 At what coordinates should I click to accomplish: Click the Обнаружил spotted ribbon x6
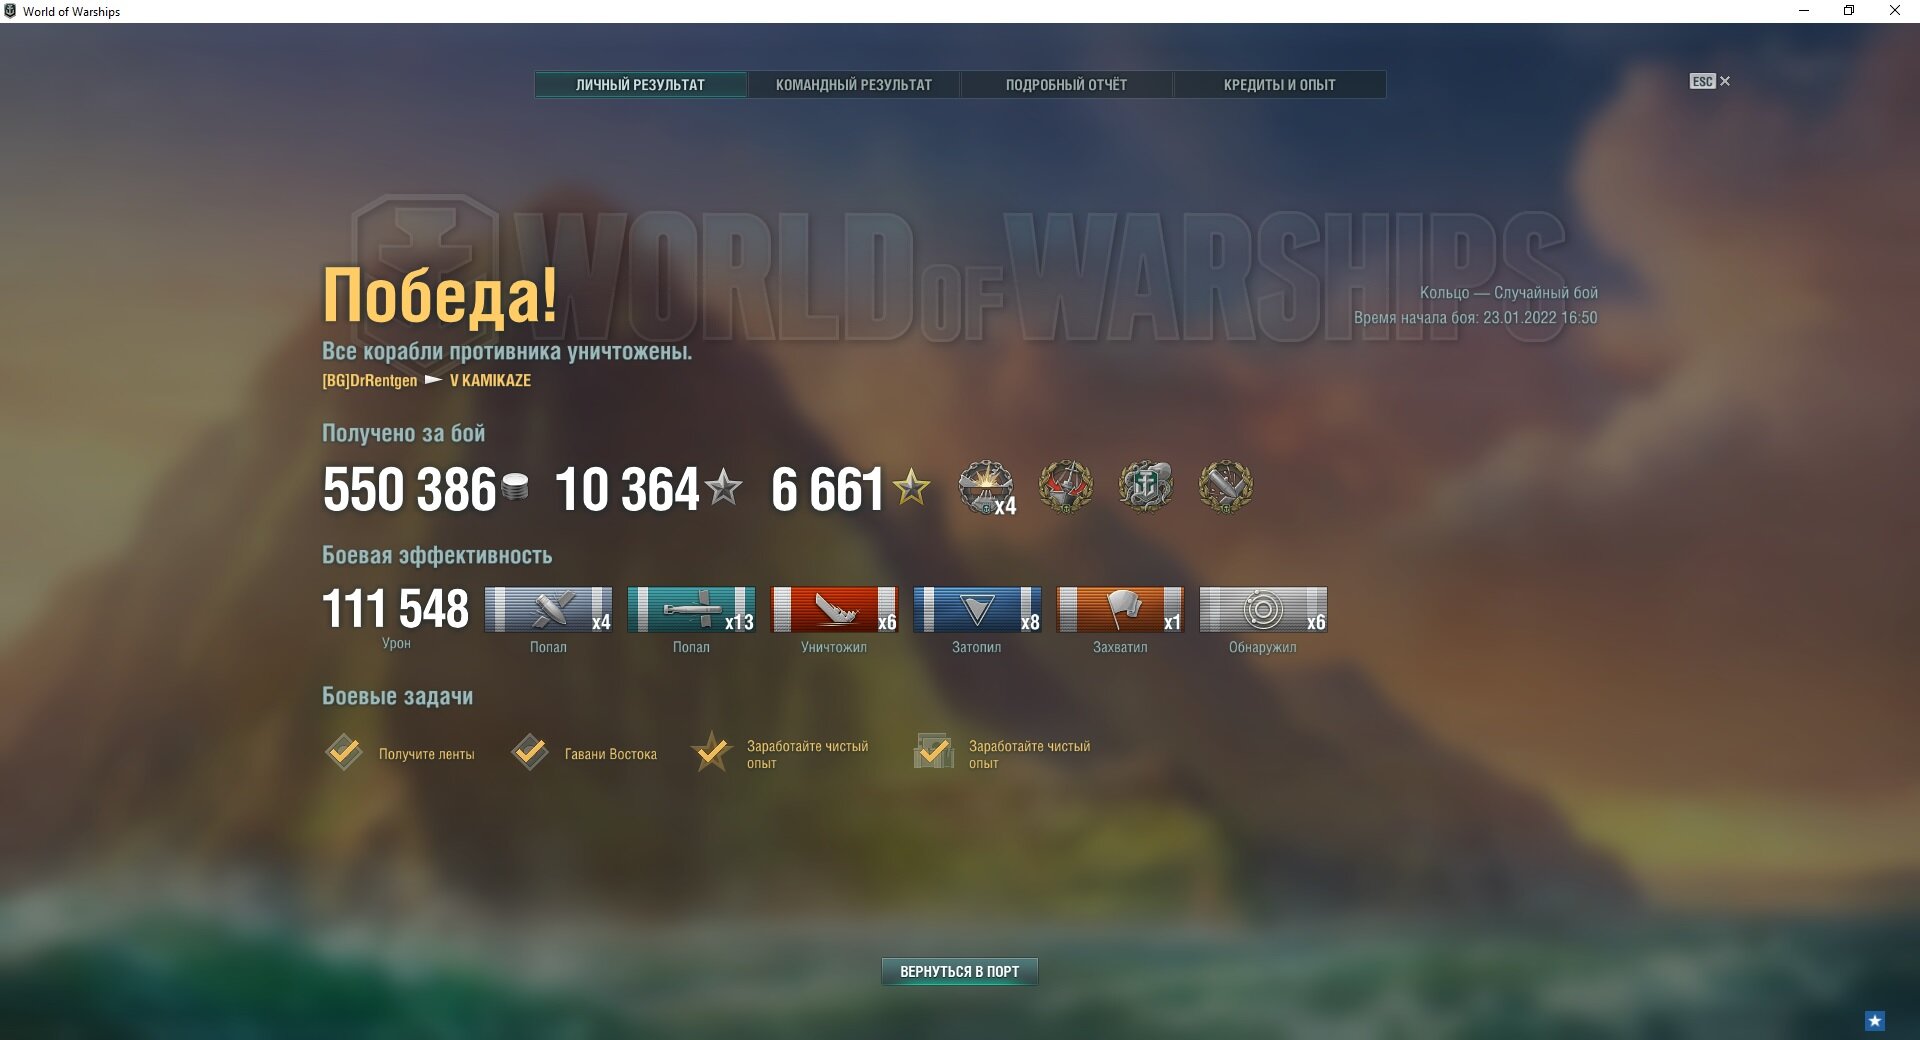1263,609
